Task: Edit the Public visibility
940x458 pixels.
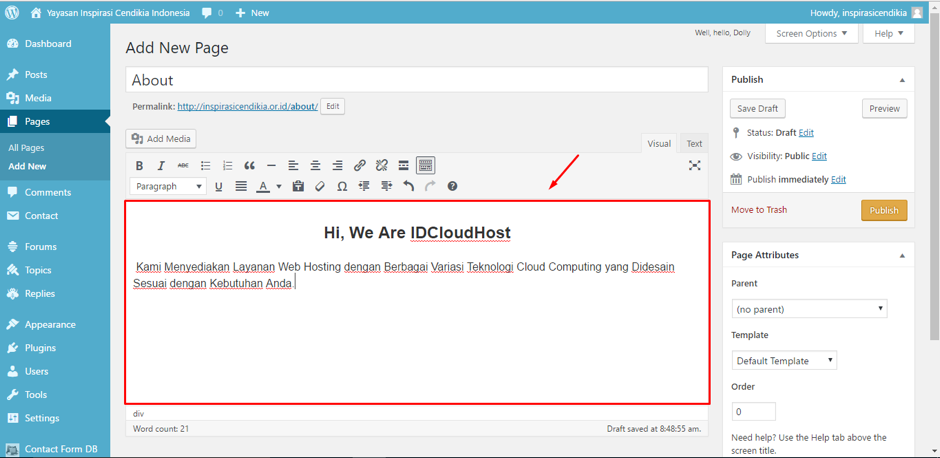Action: coord(819,156)
